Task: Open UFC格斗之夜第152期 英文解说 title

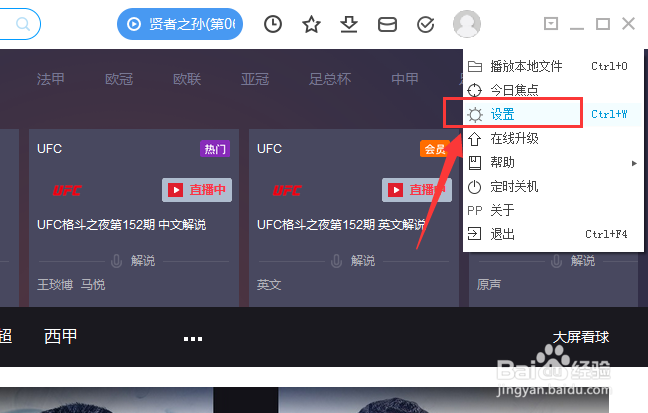Action: click(341, 224)
